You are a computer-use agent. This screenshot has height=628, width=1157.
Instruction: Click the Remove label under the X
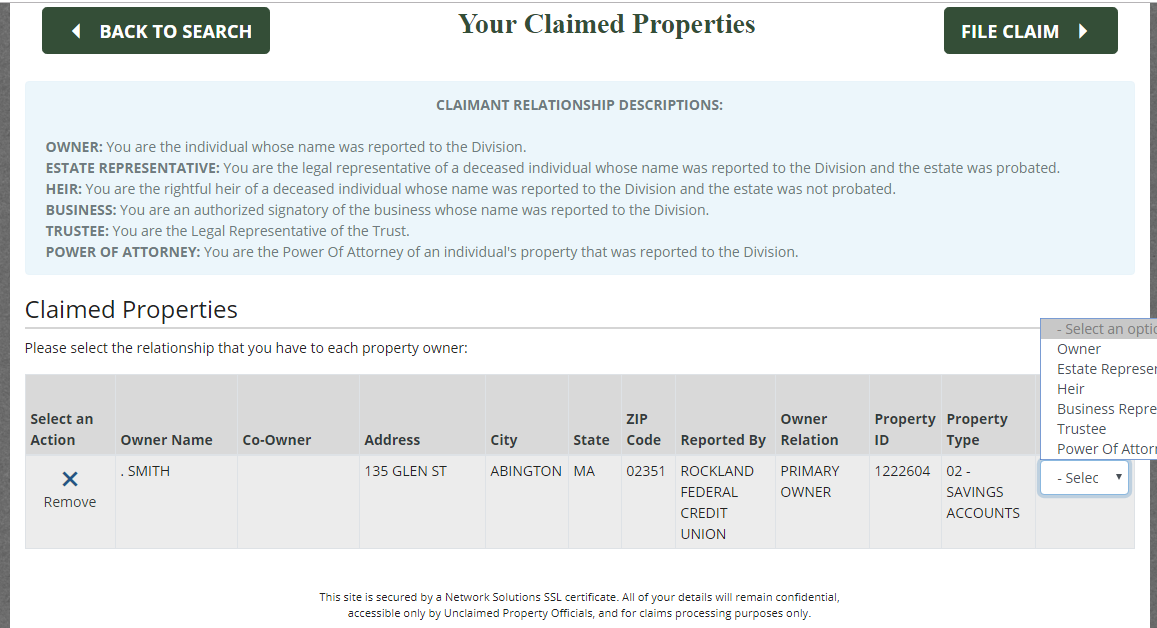coord(70,502)
